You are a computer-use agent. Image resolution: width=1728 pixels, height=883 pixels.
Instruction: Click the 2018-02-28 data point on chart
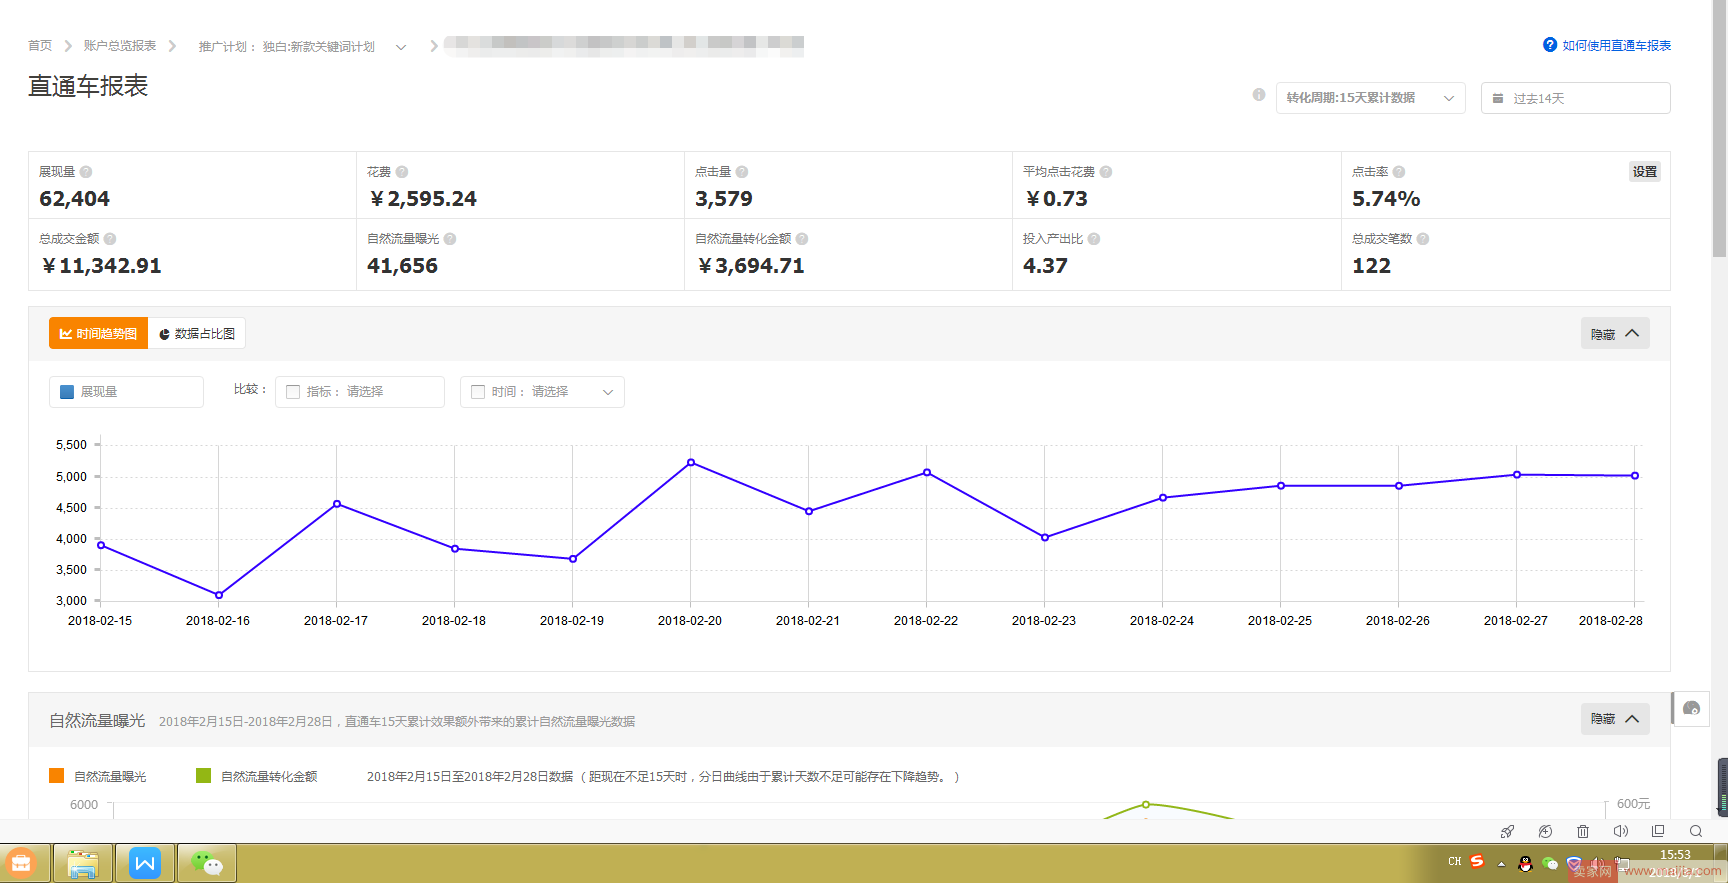click(1635, 476)
